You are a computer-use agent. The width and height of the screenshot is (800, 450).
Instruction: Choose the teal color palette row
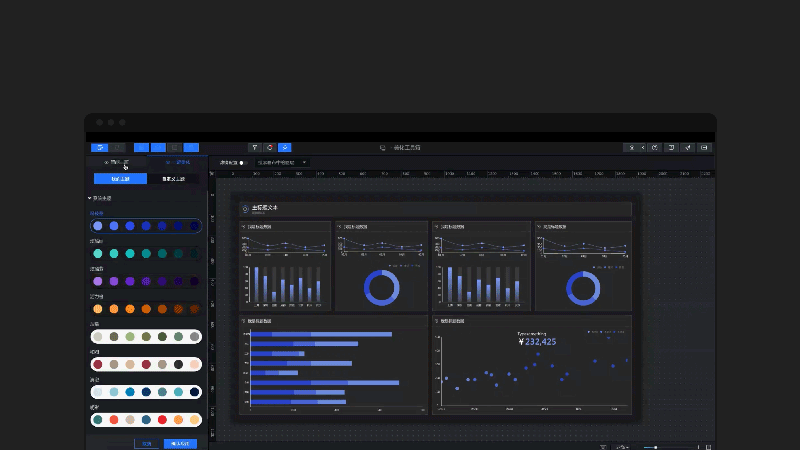pyautogui.click(x=146, y=254)
